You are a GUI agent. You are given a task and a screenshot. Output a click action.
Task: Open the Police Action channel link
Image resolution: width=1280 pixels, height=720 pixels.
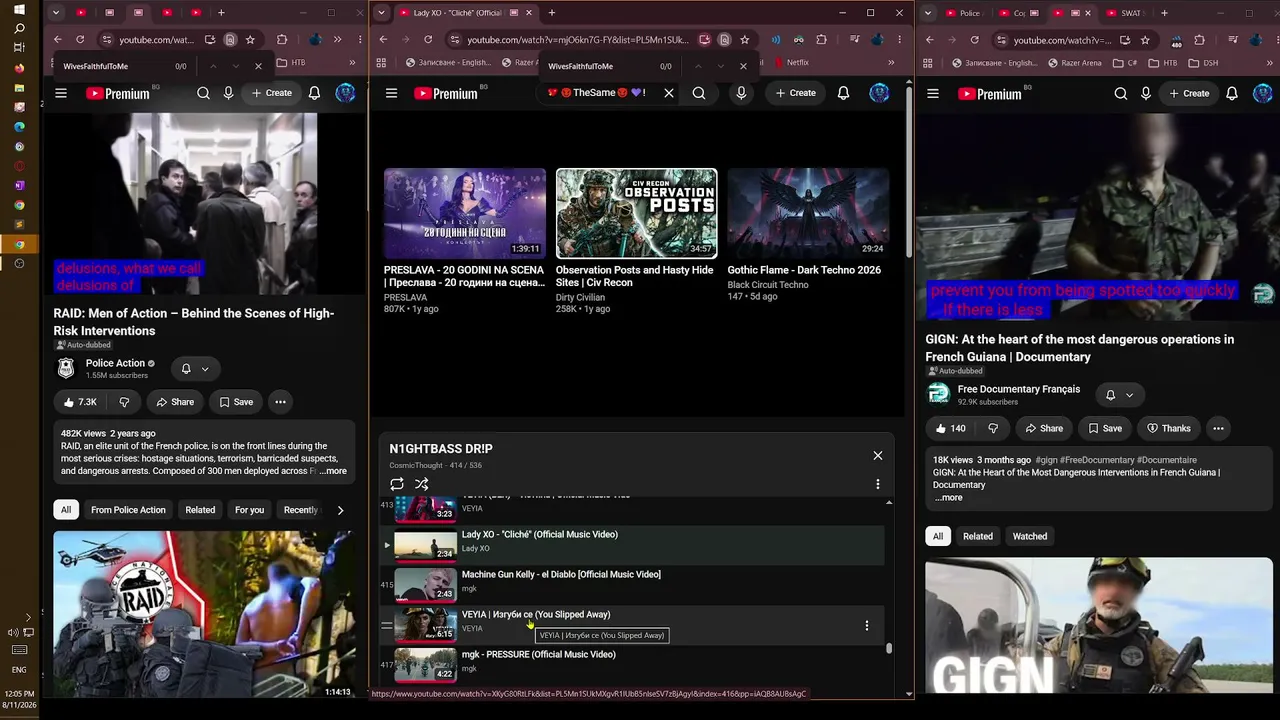coord(115,363)
